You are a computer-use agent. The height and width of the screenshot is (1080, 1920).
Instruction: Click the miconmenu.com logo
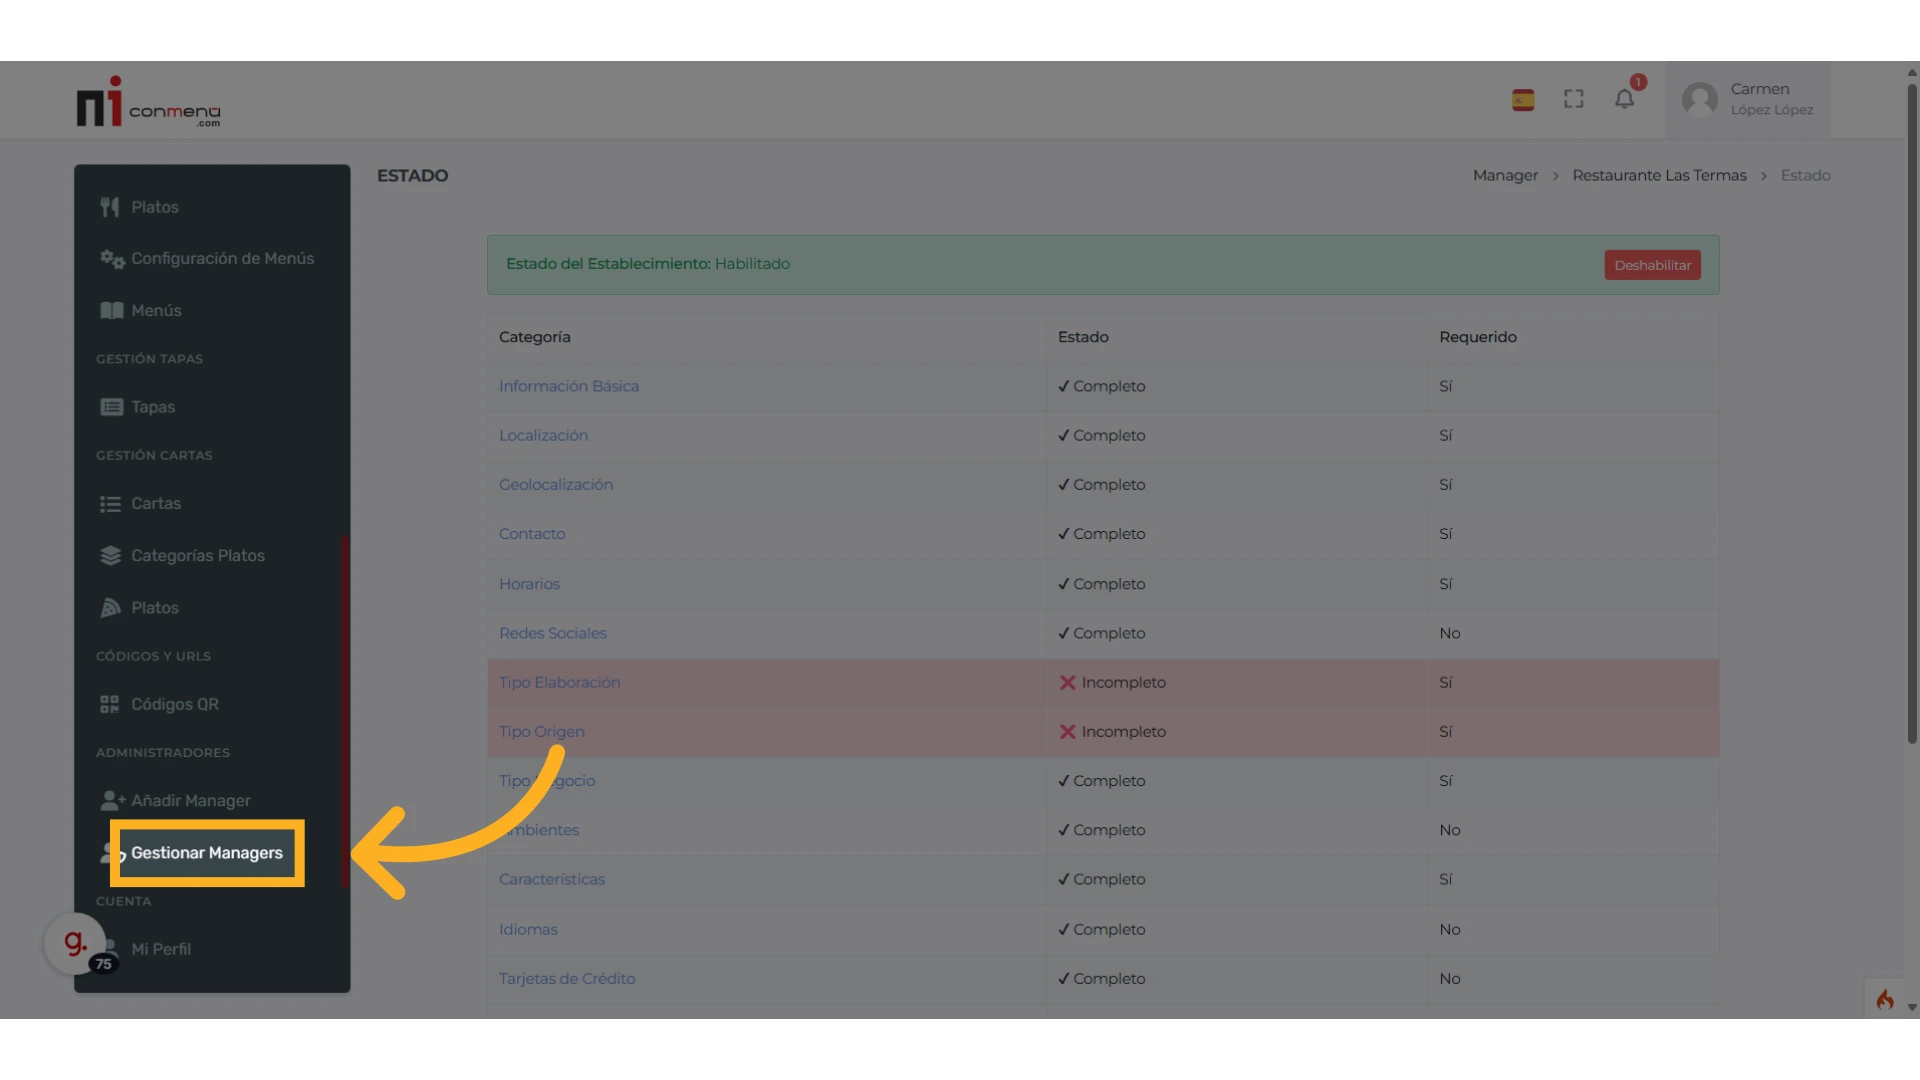[148, 103]
